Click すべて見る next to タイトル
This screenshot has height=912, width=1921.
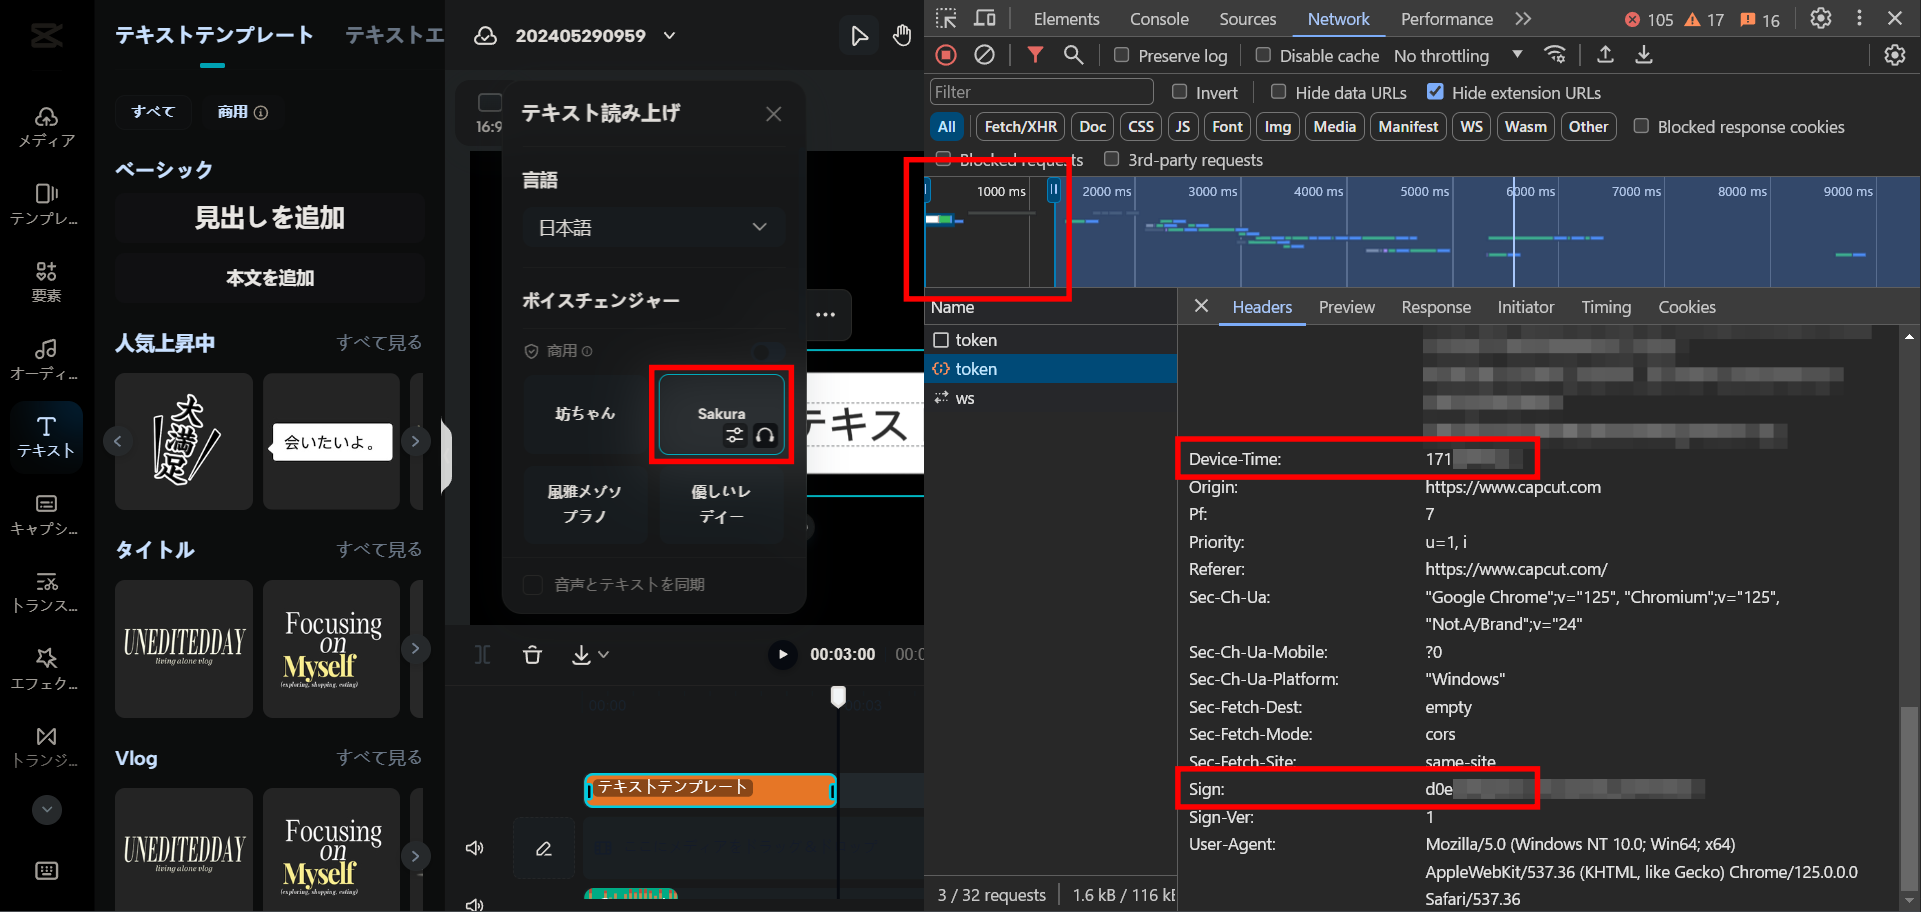tap(379, 549)
